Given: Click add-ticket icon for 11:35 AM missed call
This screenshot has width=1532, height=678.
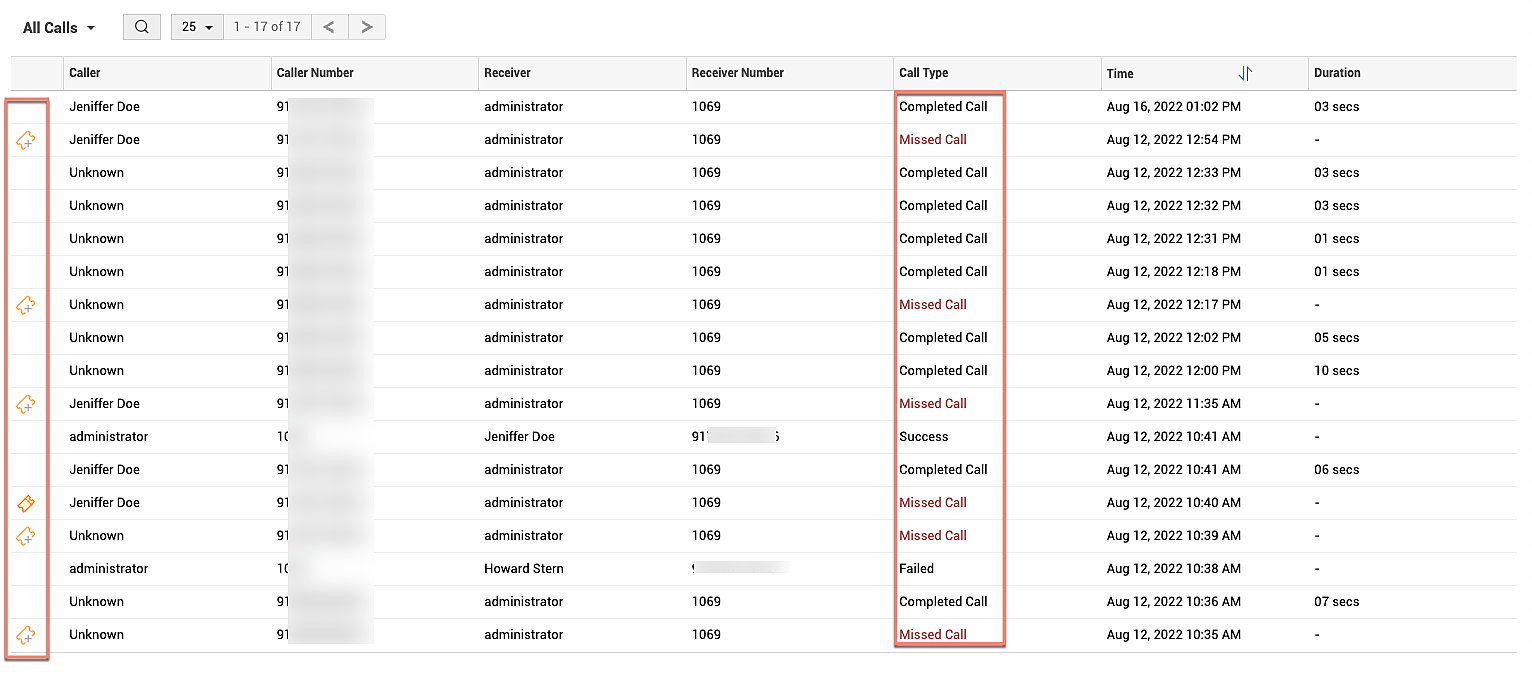Looking at the screenshot, I should click(26, 404).
